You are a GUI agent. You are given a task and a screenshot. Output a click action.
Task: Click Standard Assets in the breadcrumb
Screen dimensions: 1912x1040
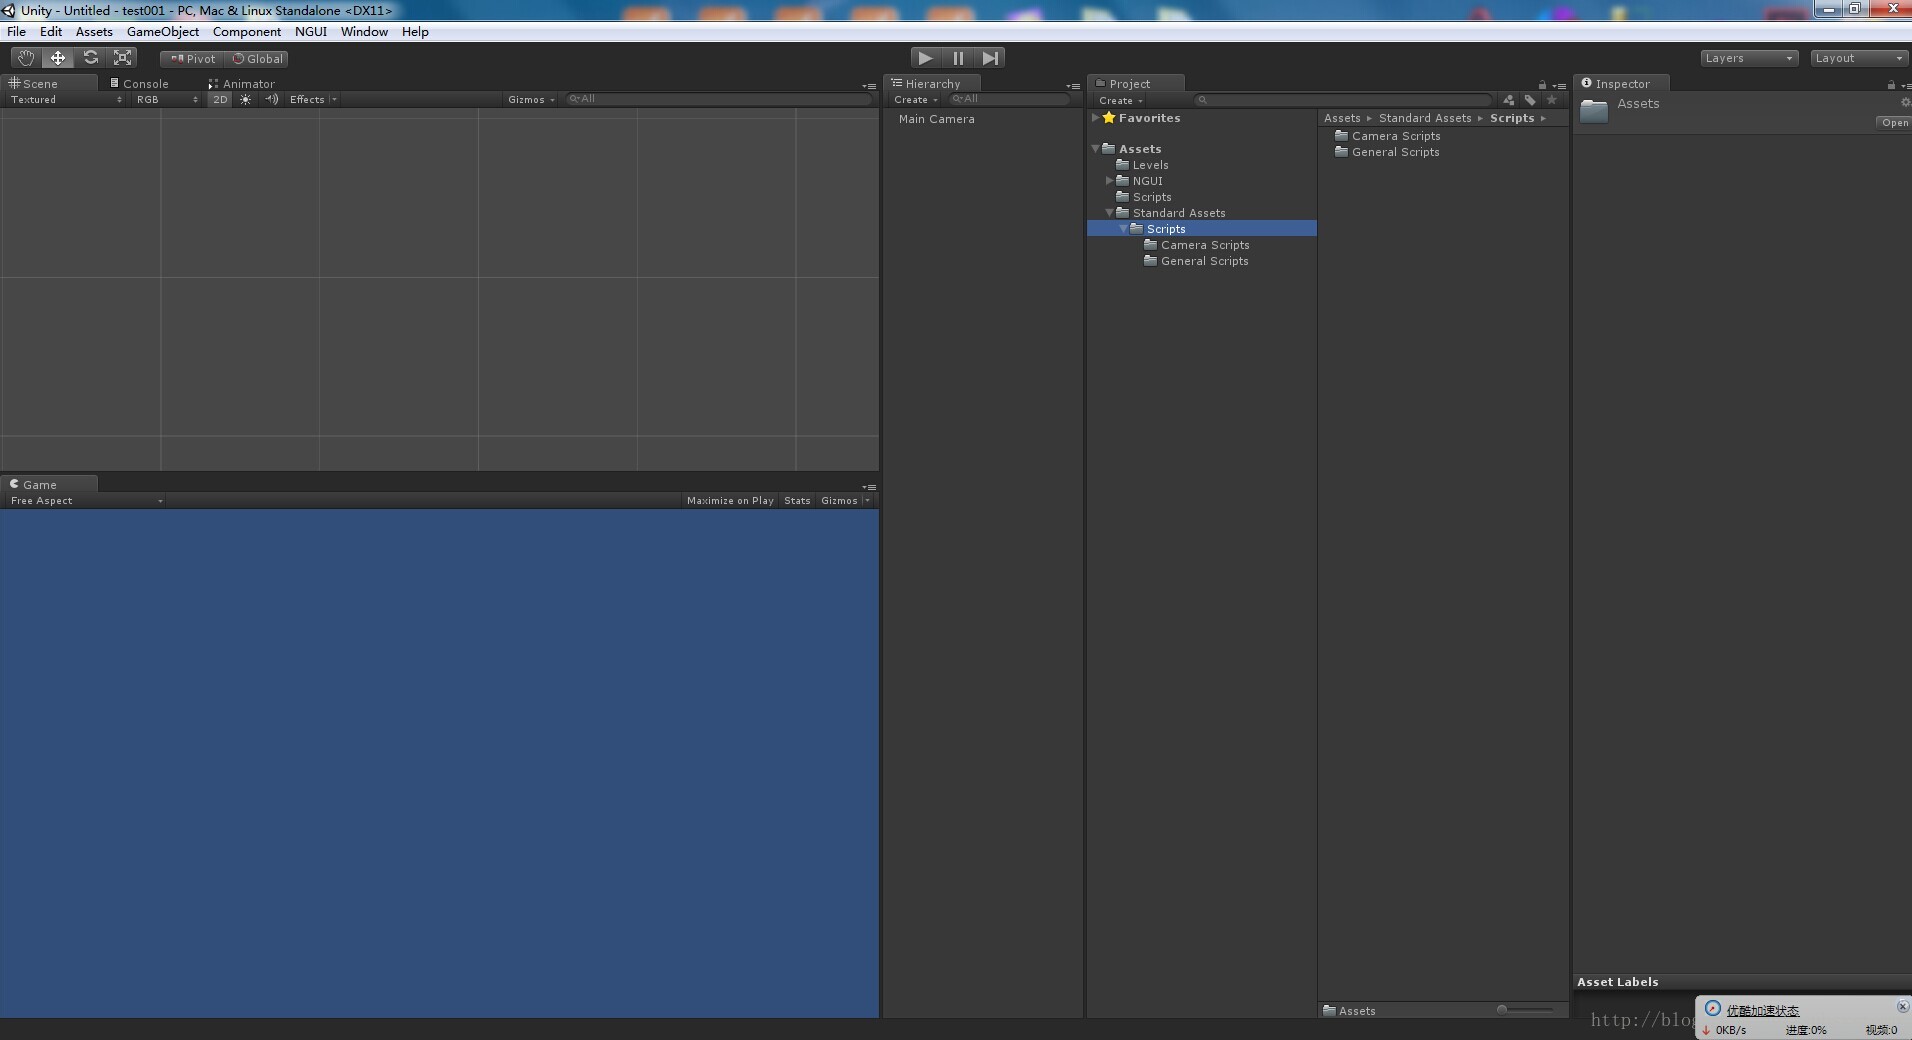pyautogui.click(x=1425, y=118)
